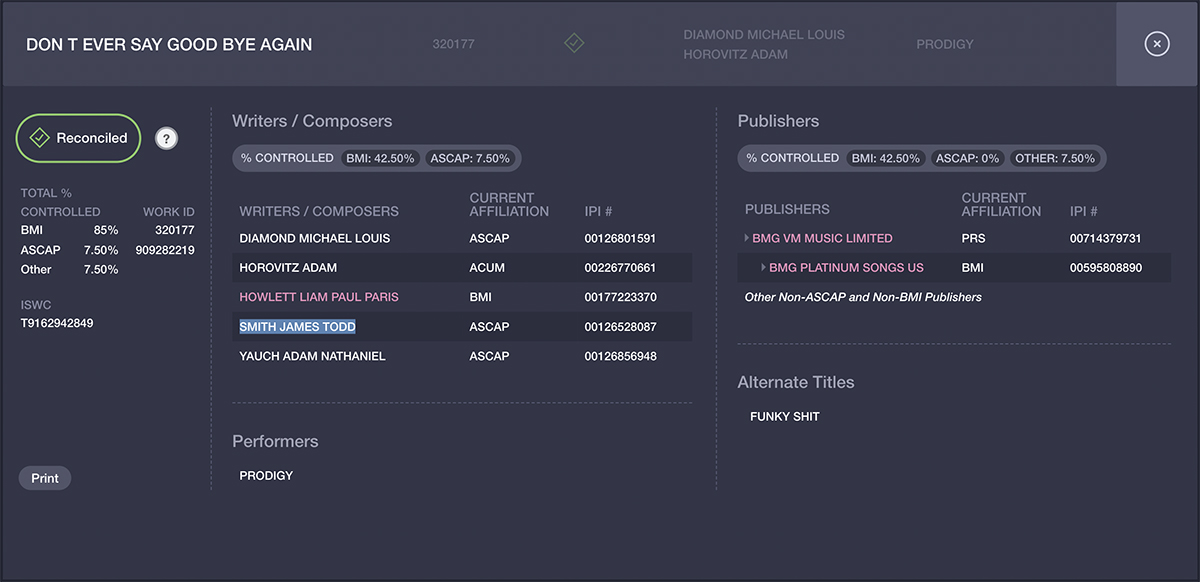The height and width of the screenshot is (582, 1200).
Task: Open BMG VM Music Limited link
Action: click(x=822, y=238)
